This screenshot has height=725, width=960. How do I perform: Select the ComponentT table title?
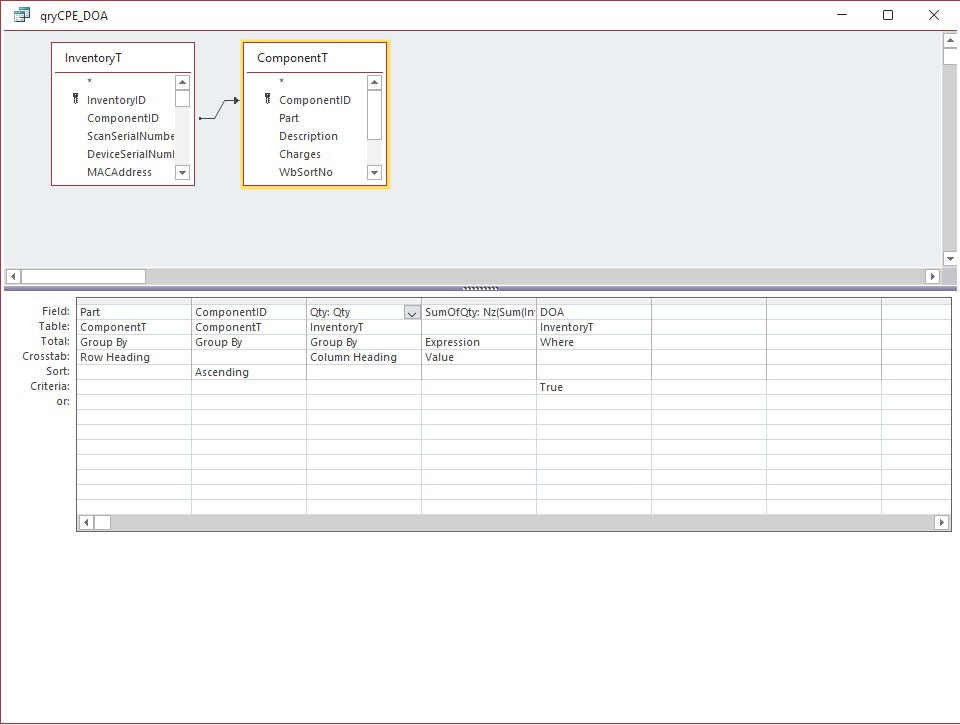(292, 58)
